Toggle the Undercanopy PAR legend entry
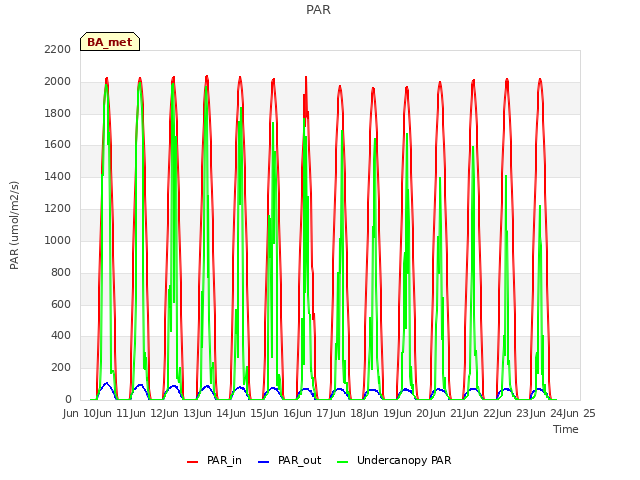The image size is (640, 480). [x=394, y=460]
